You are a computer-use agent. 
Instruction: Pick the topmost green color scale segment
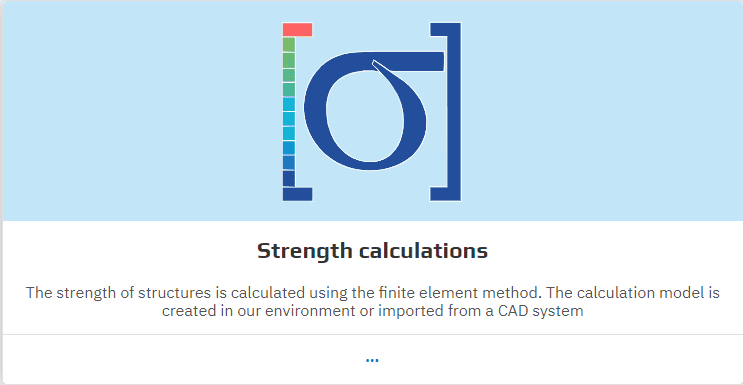coord(289,45)
